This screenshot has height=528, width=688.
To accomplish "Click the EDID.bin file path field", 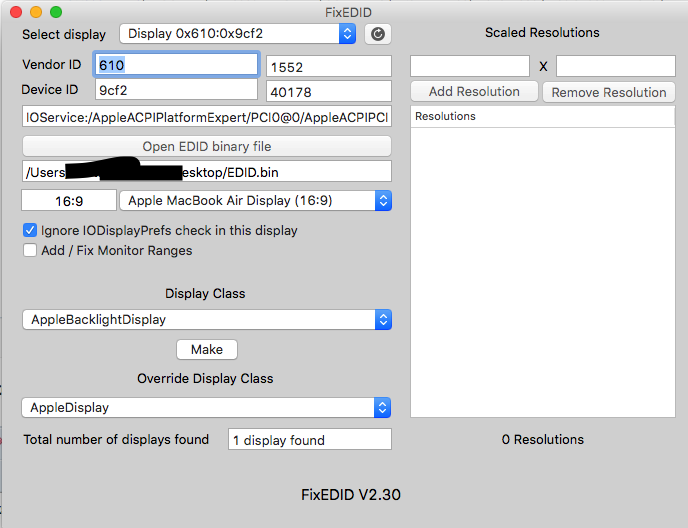I will coord(206,172).
